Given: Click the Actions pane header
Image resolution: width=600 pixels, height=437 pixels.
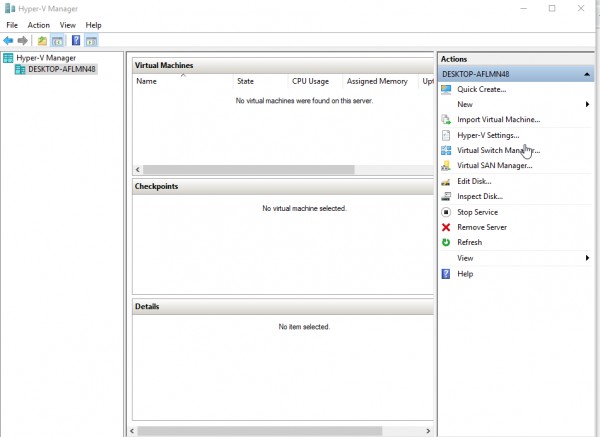Looking at the screenshot, I should [x=515, y=59].
